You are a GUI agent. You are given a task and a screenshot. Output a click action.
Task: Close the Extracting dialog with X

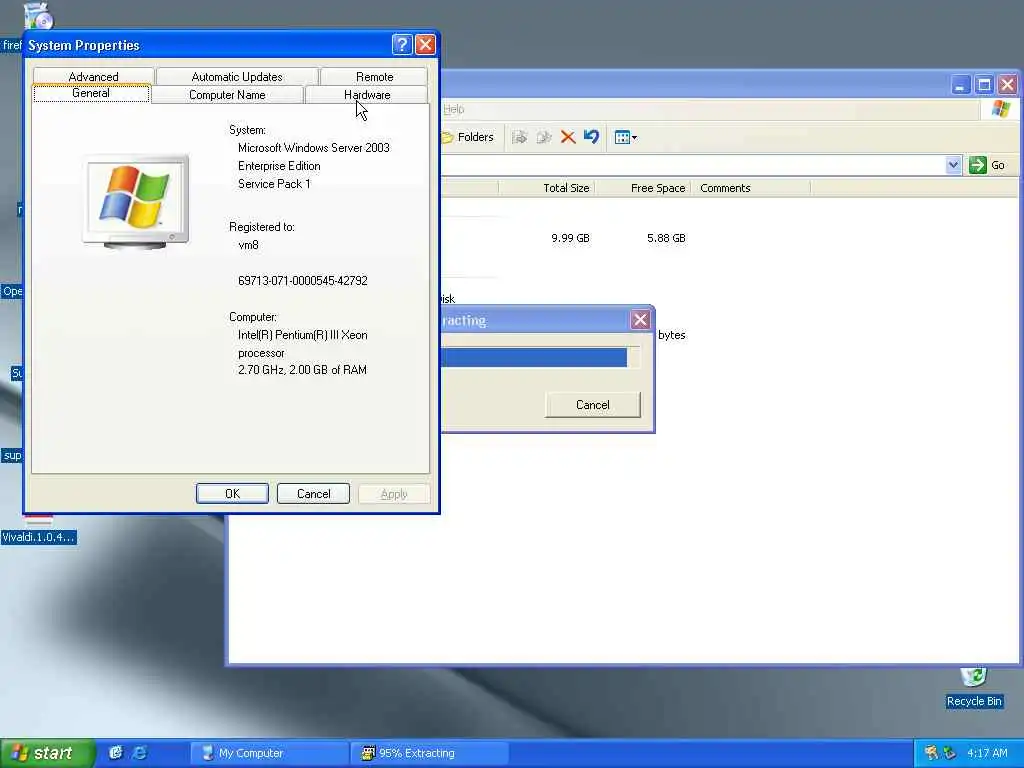click(640, 320)
